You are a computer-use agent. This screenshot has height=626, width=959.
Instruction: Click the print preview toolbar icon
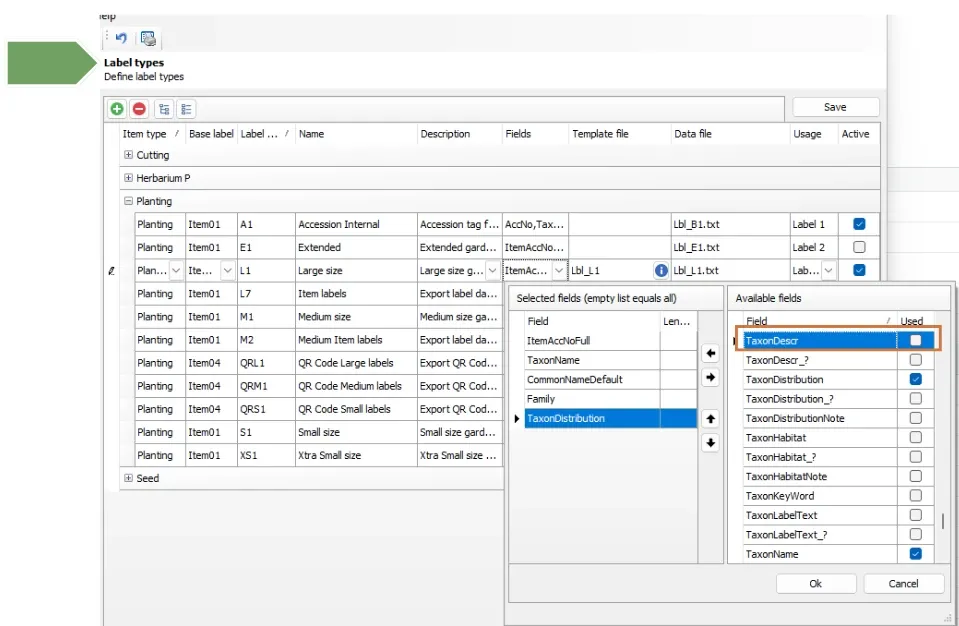coord(148,39)
